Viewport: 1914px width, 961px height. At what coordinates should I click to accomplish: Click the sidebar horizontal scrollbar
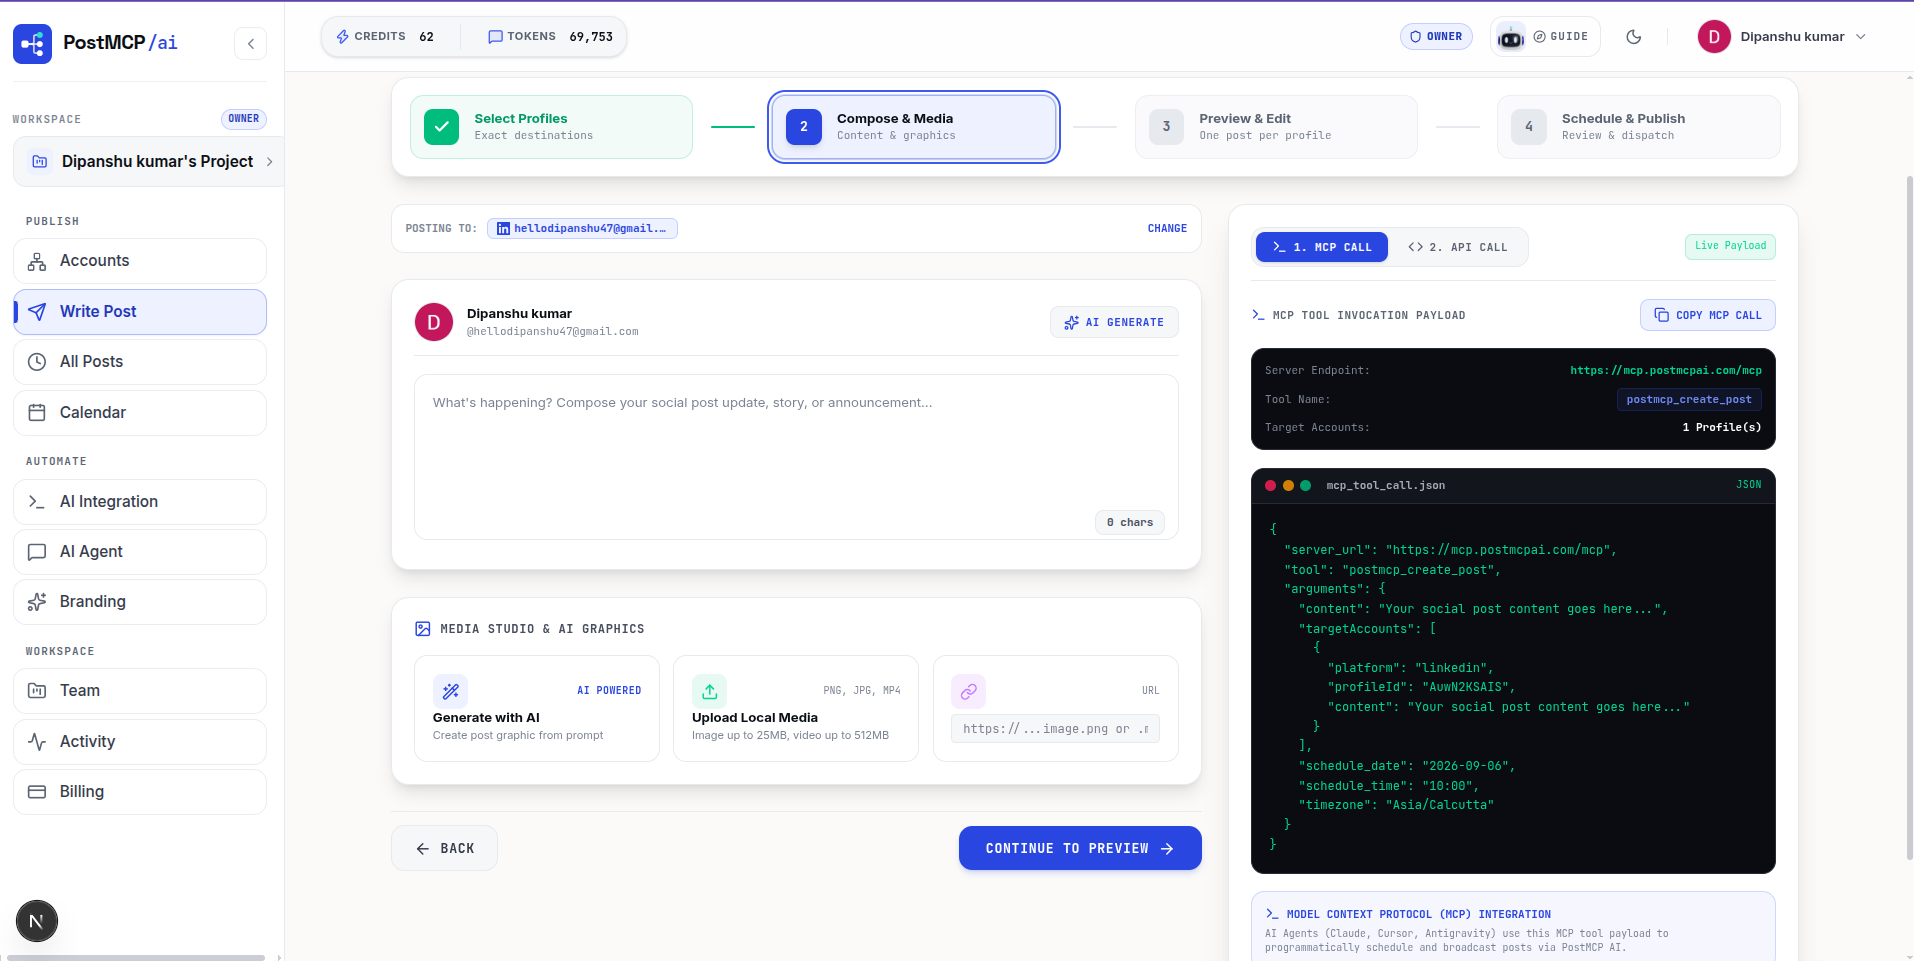tap(136, 957)
